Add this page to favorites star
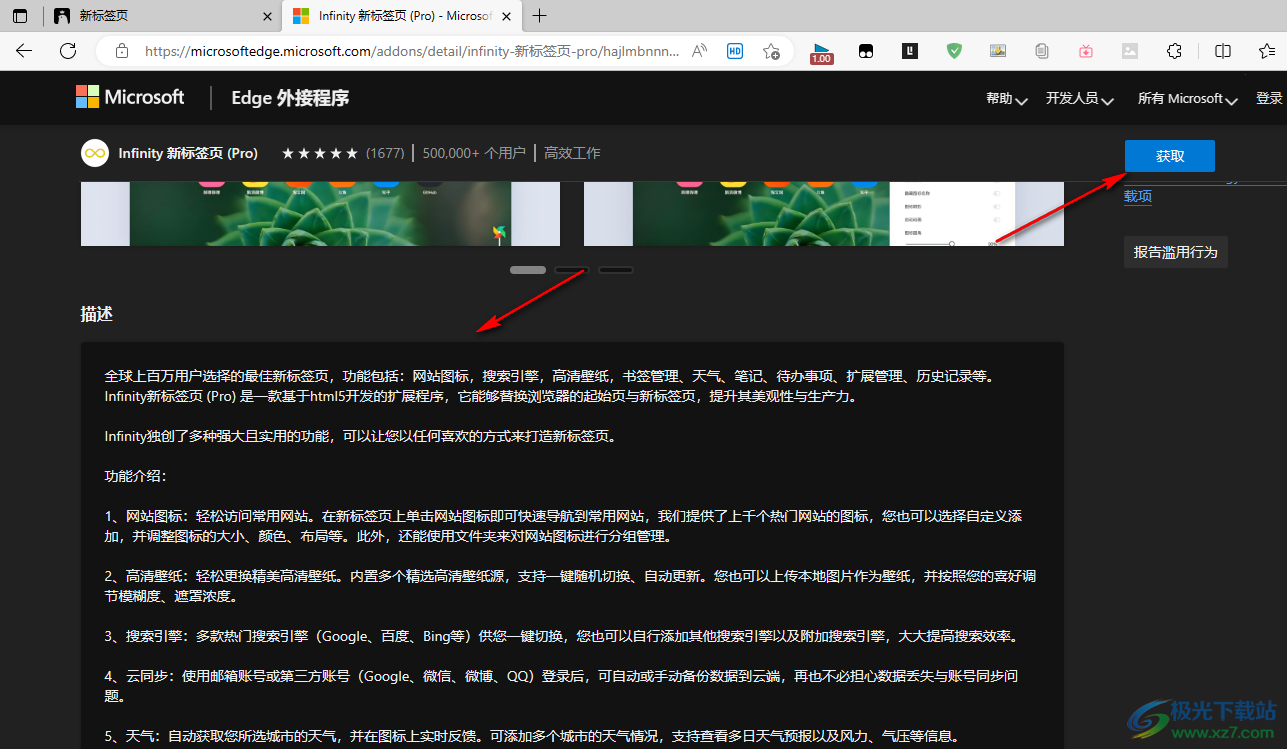1287x749 pixels. (x=771, y=51)
